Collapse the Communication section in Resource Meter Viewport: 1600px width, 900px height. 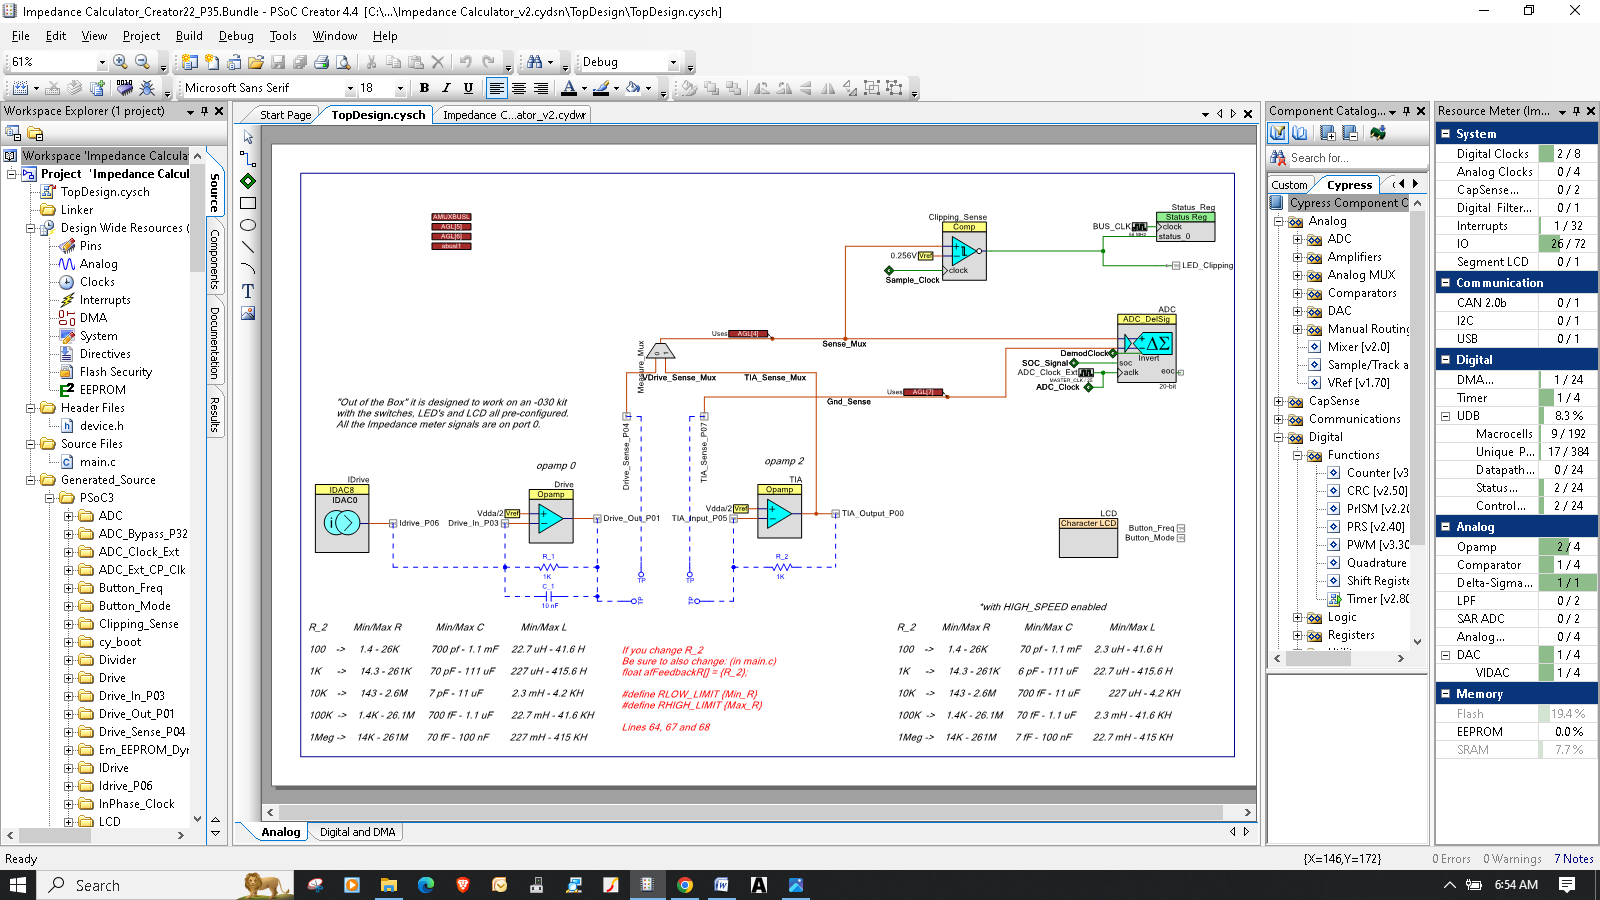coord(1445,283)
